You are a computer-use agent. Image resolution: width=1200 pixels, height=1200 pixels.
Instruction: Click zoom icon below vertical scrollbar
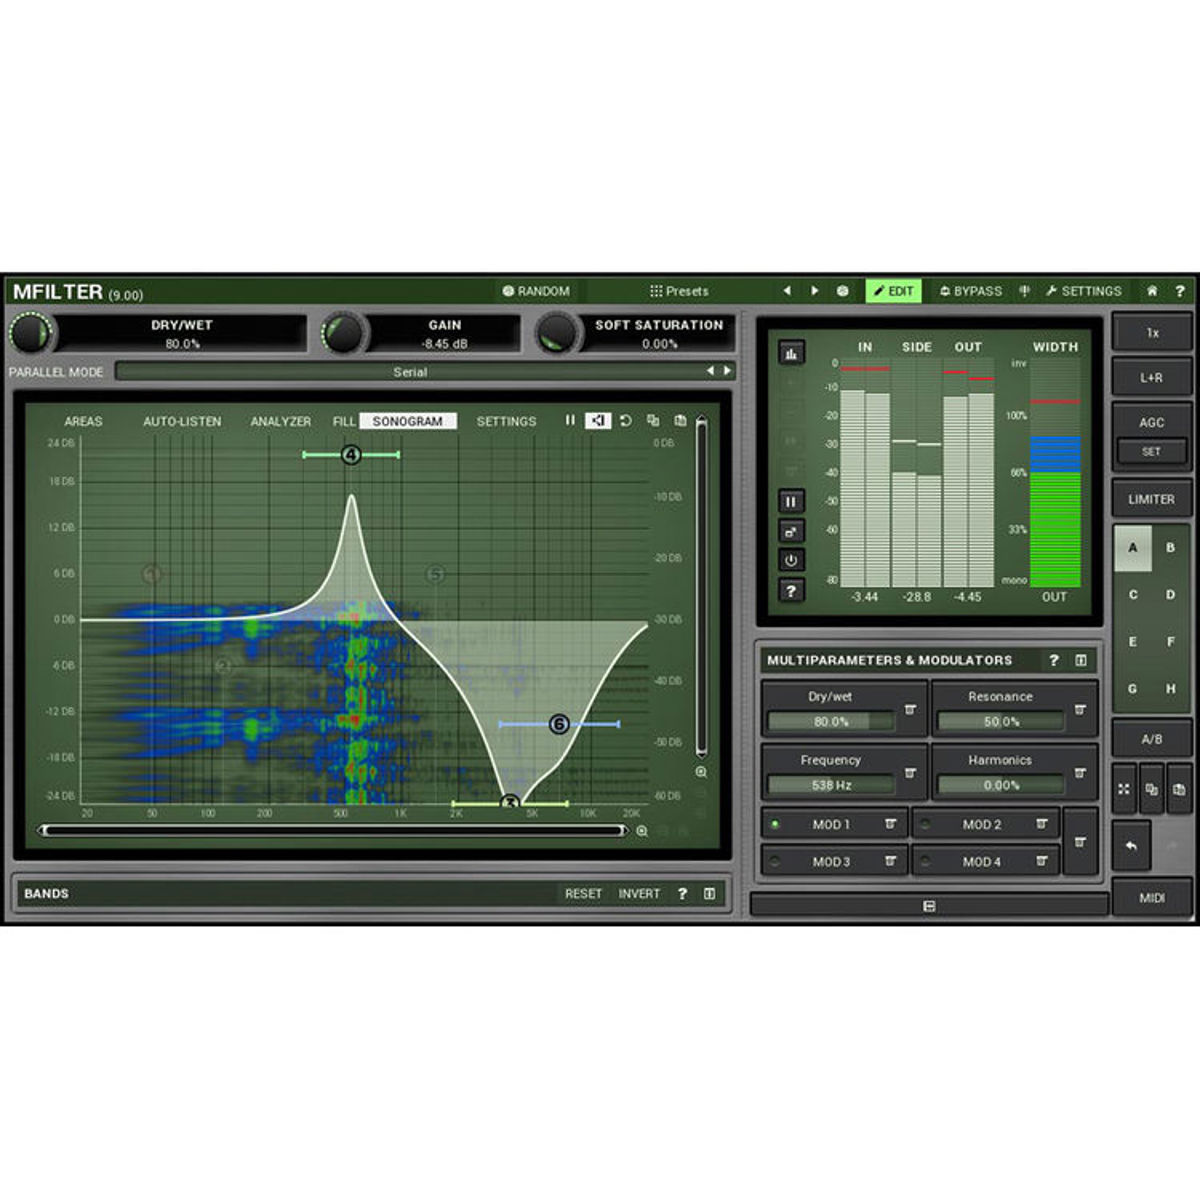pos(701,772)
